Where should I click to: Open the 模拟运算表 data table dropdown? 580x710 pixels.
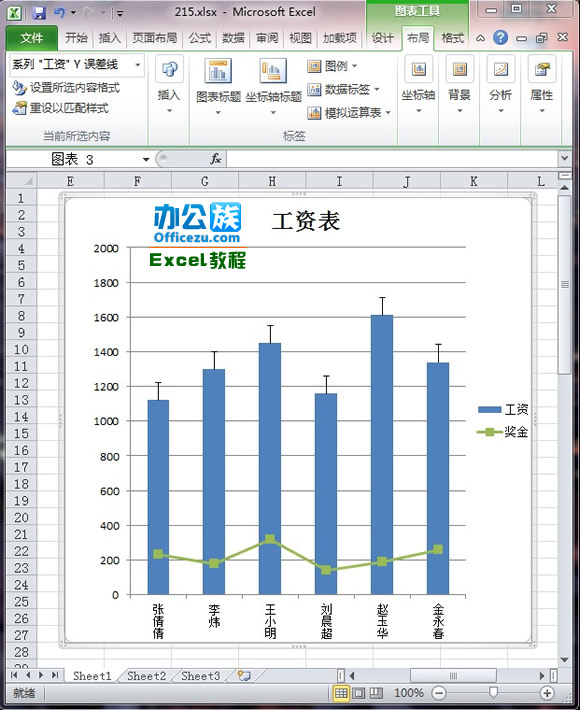[349, 113]
